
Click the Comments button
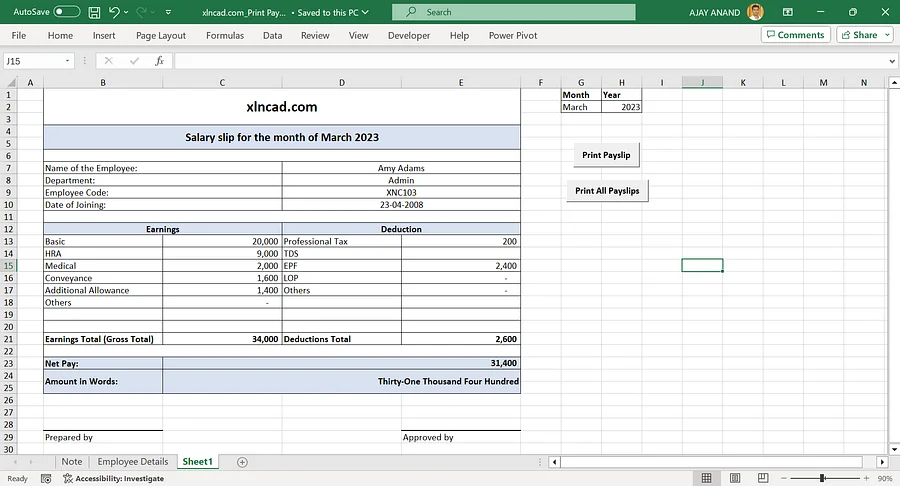pyautogui.click(x=796, y=35)
